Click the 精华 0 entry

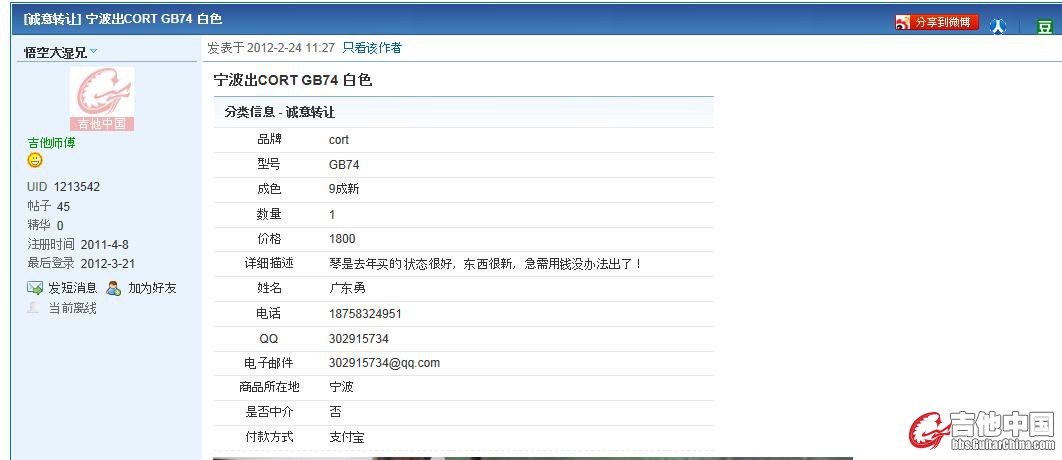pyautogui.click(x=45, y=226)
